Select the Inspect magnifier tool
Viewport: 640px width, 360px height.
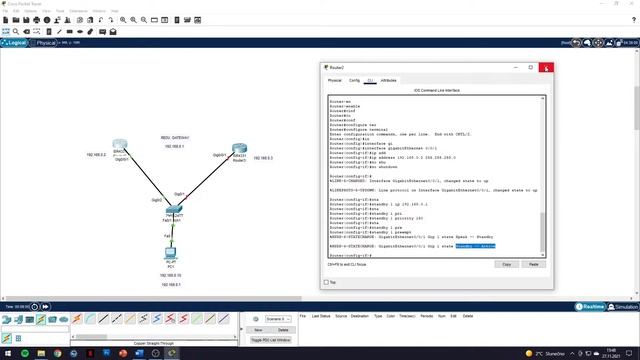tap(16, 31)
